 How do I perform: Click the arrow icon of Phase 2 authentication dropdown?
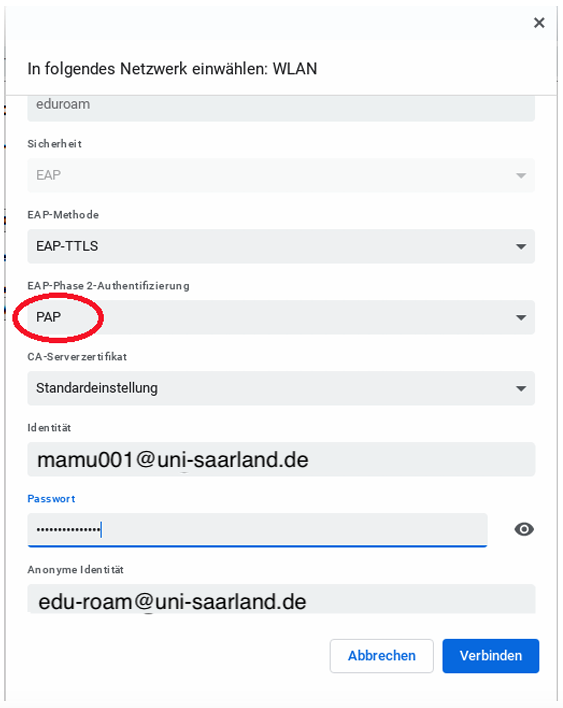pyautogui.click(x=521, y=317)
